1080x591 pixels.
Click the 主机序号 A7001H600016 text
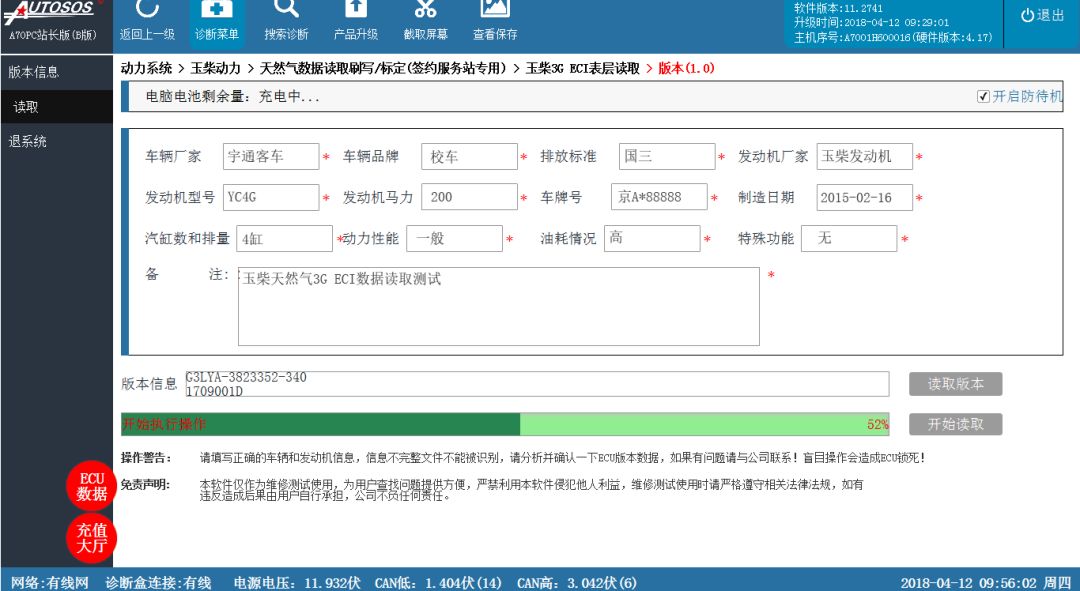[893, 37]
